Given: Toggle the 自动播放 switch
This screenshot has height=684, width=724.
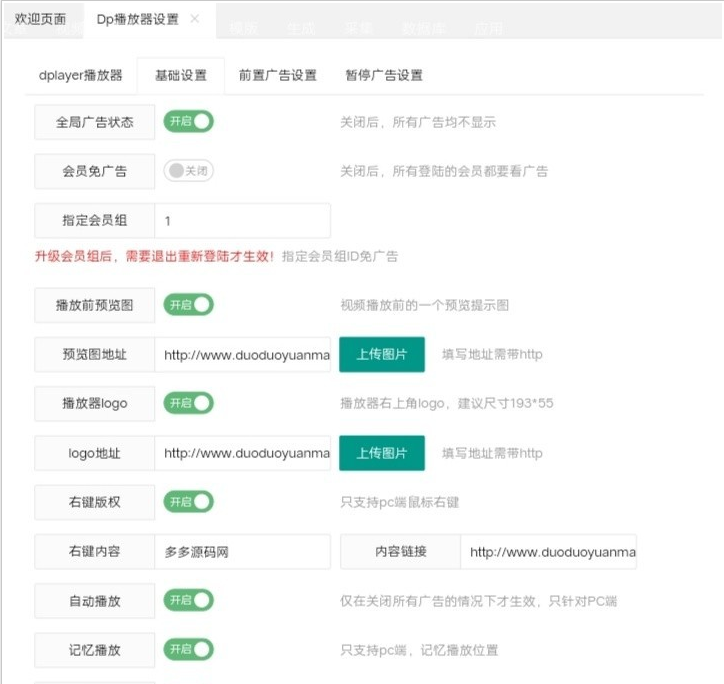Looking at the screenshot, I should tap(189, 600).
